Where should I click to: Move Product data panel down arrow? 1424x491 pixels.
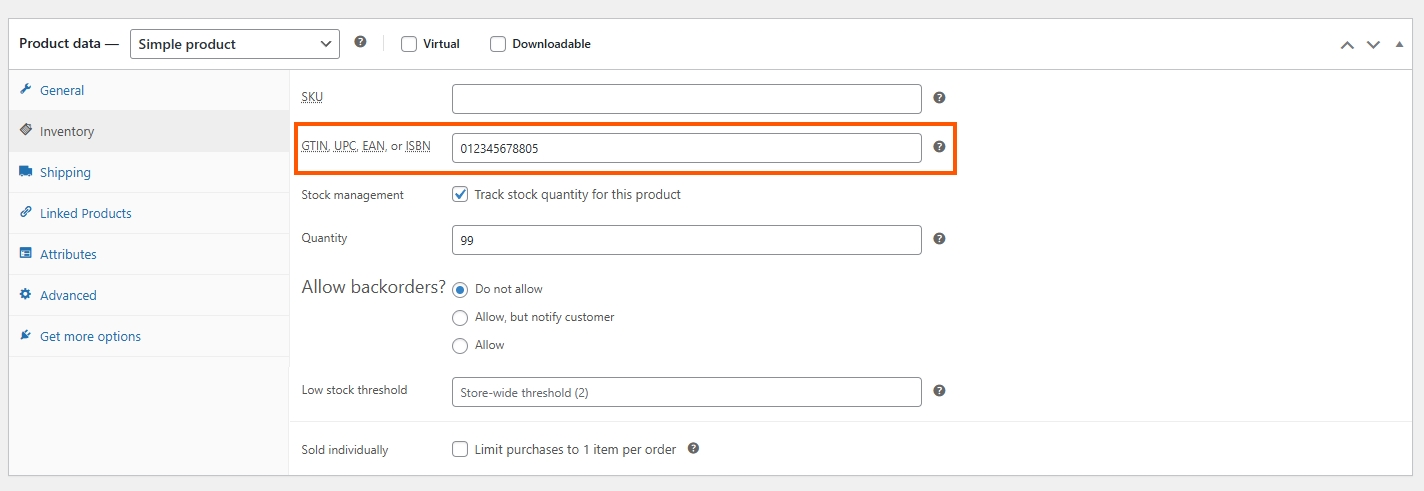1373,45
